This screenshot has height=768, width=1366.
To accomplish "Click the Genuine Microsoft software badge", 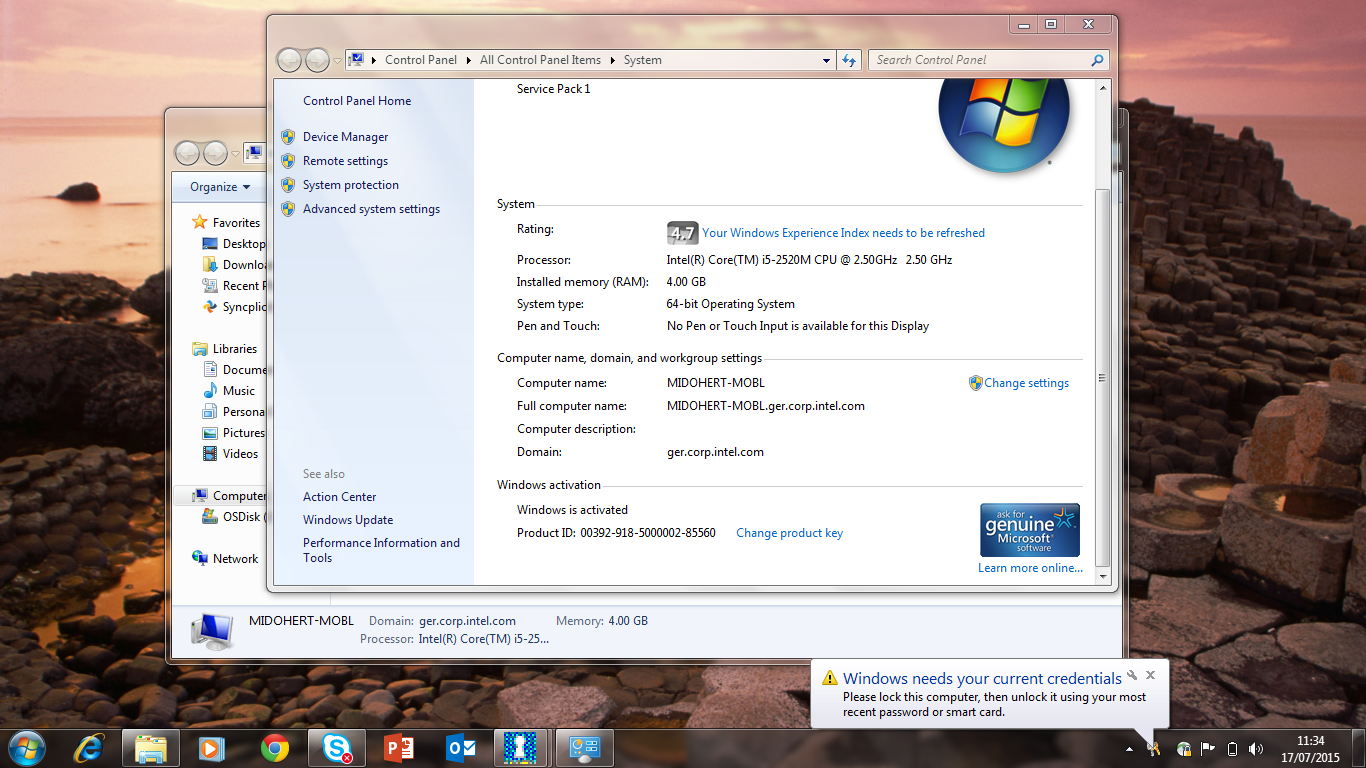I will tap(1030, 530).
